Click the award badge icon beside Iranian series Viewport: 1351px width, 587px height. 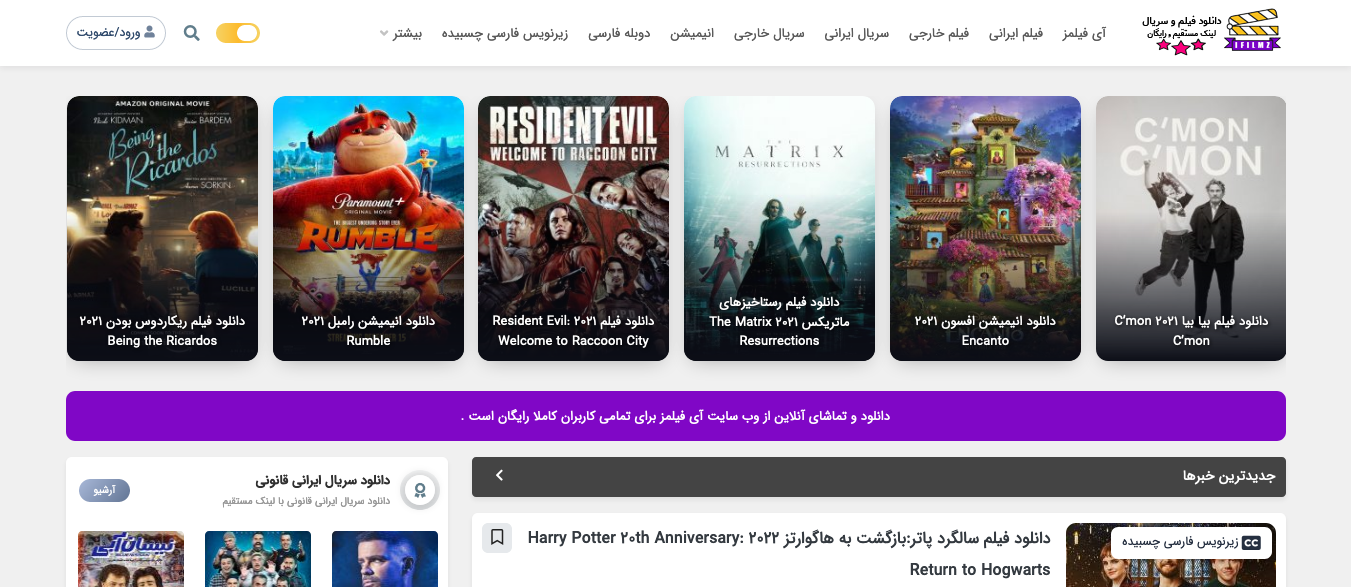[x=420, y=490]
